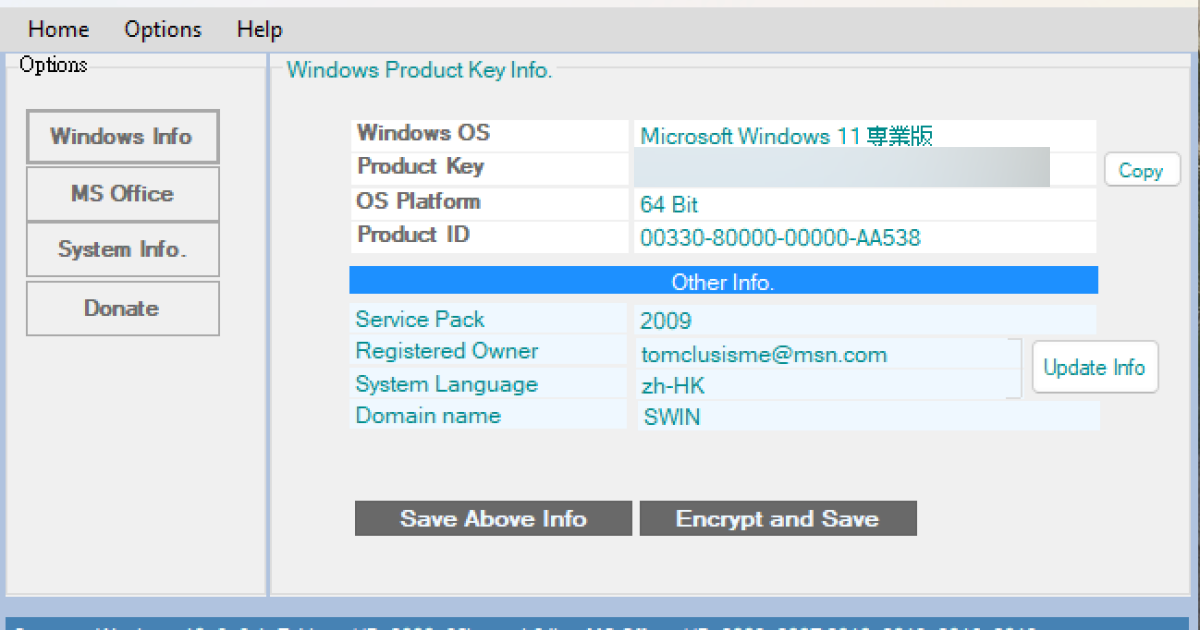Click the Update Info button
This screenshot has width=1200, height=630.
click(x=1094, y=367)
